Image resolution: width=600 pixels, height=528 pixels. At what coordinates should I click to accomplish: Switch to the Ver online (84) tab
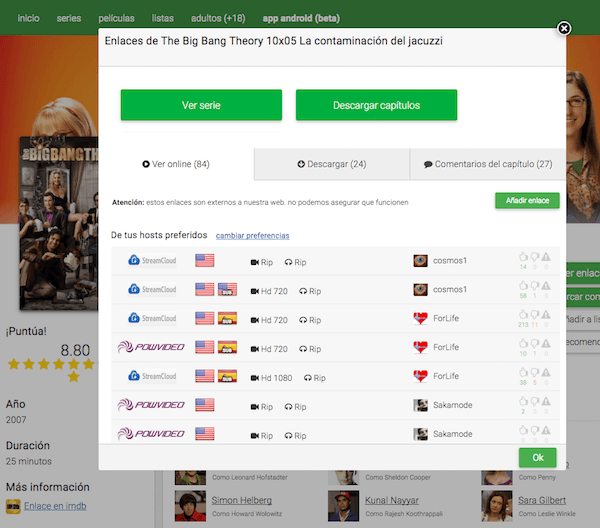pyautogui.click(x=176, y=164)
